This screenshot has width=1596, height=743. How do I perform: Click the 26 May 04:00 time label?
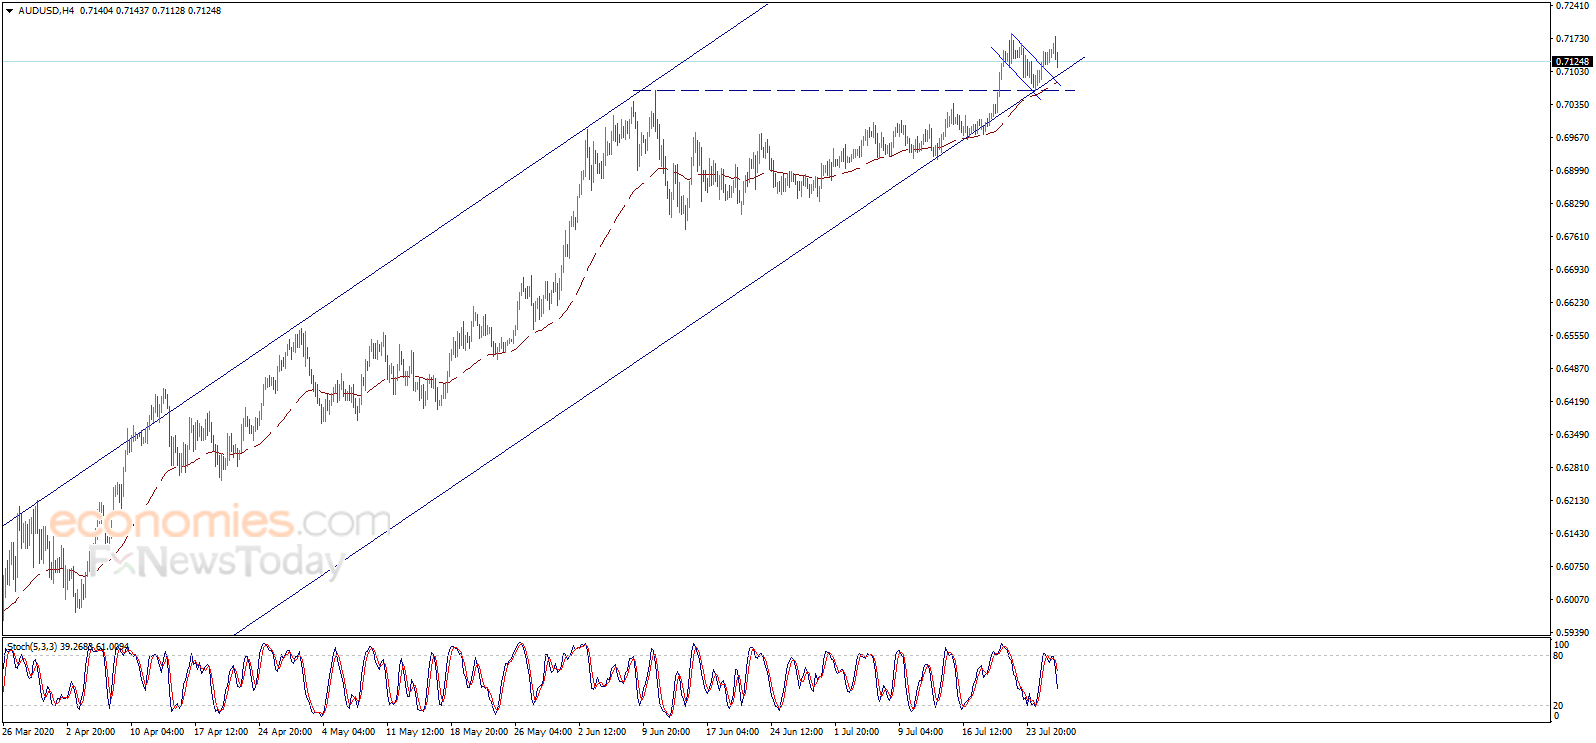point(543,732)
